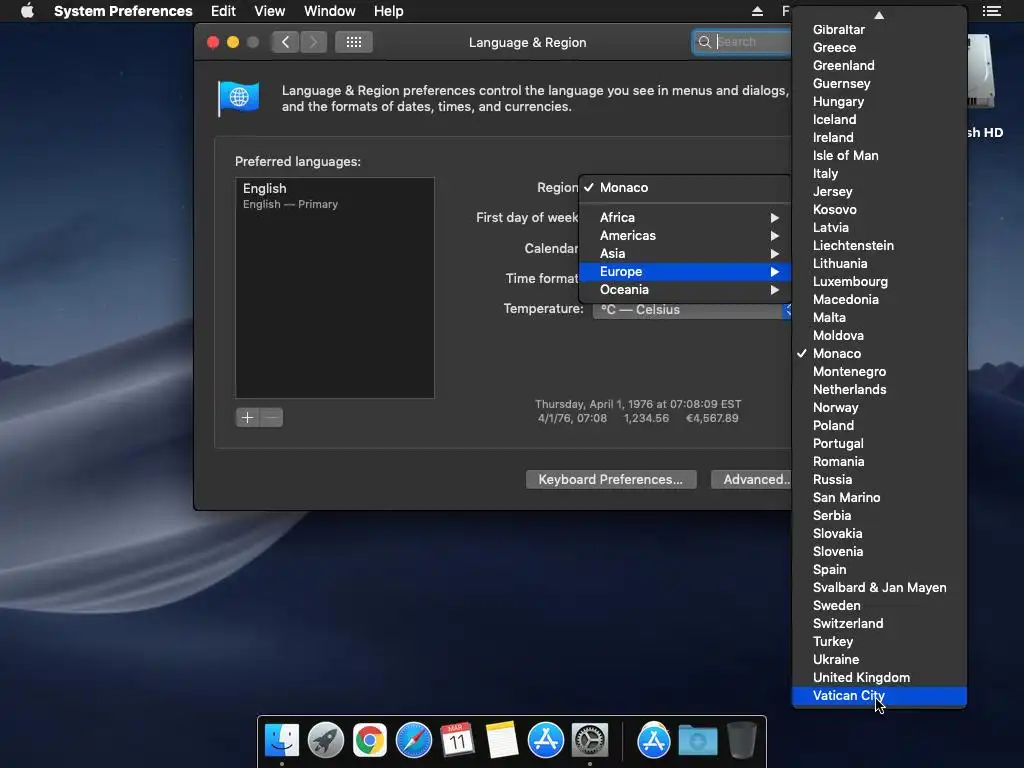Viewport: 1024px width, 768px height.
Task: Open Google Chrome from the Dock
Action: click(x=370, y=740)
